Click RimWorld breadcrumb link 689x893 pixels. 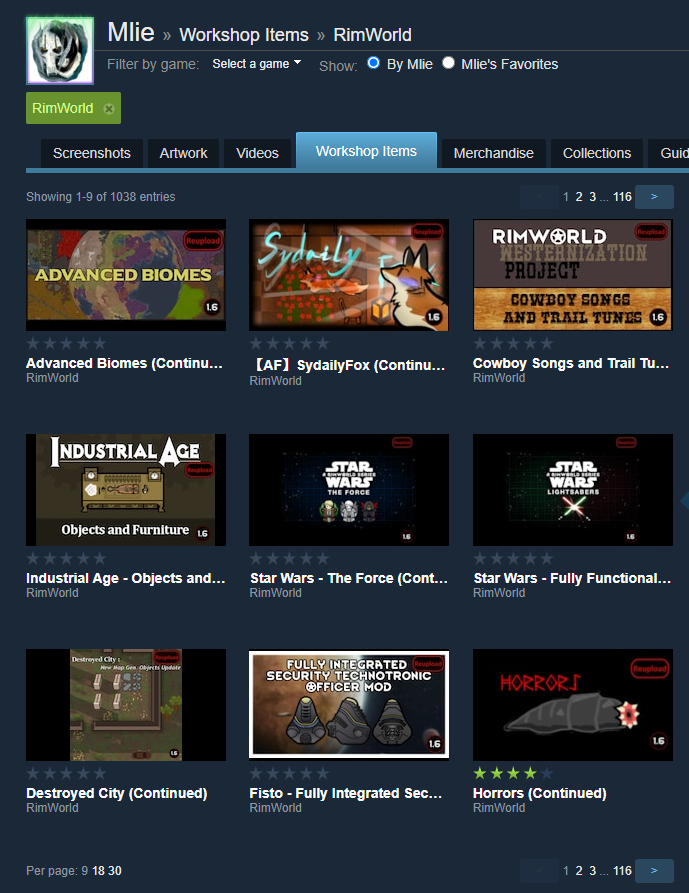tap(372, 35)
